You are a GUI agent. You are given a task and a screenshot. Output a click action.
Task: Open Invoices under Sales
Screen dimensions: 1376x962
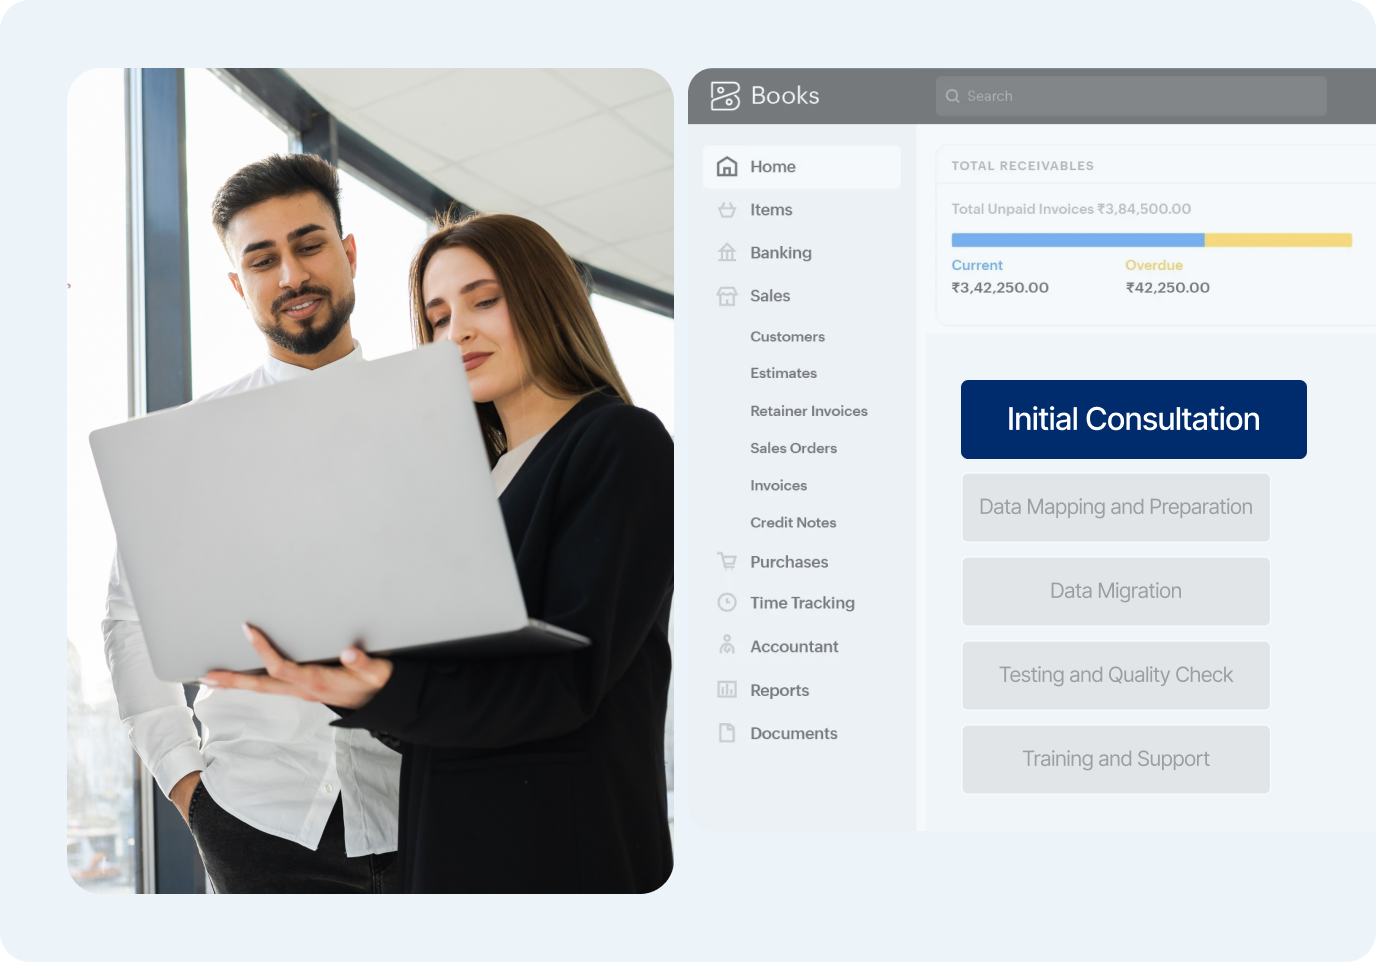pos(778,485)
